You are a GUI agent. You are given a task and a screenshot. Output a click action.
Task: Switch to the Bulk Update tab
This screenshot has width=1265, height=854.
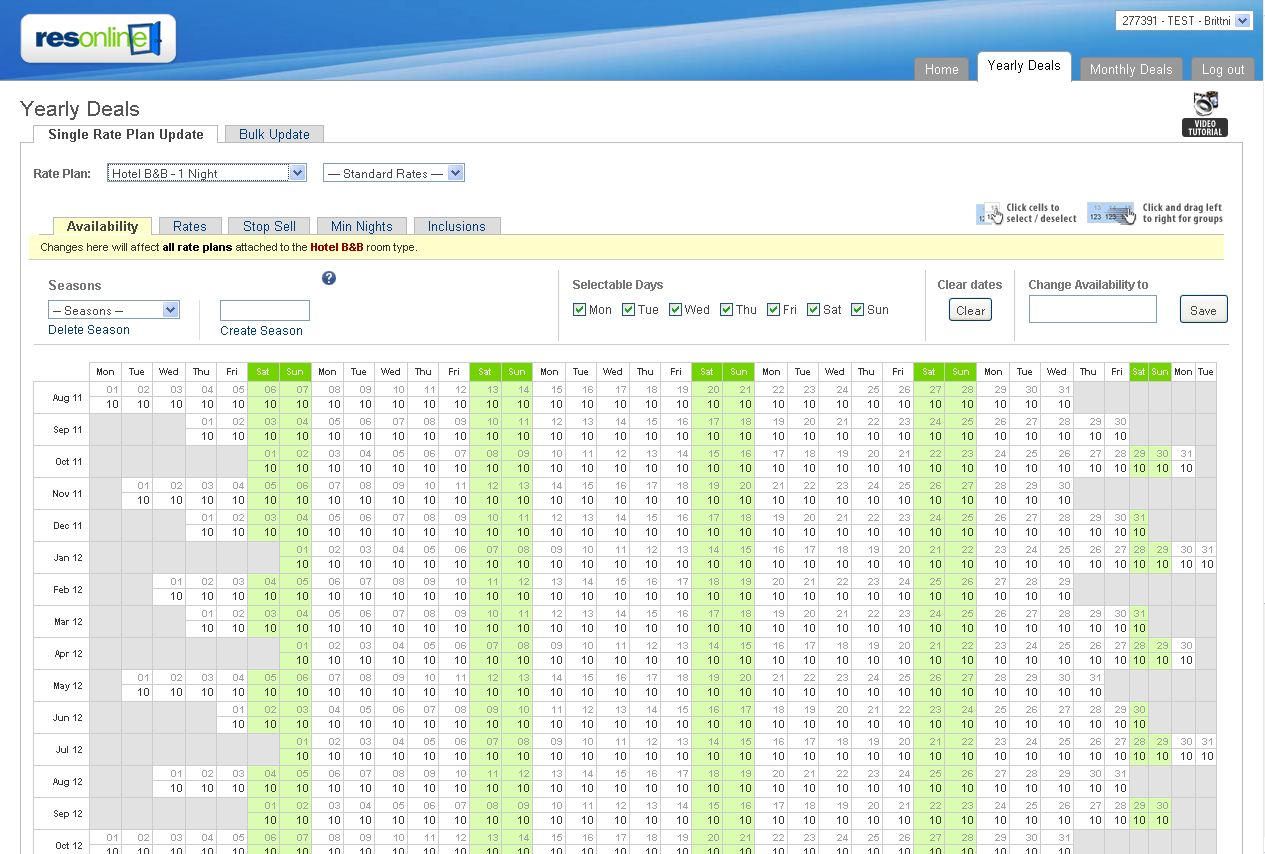[274, 134]
